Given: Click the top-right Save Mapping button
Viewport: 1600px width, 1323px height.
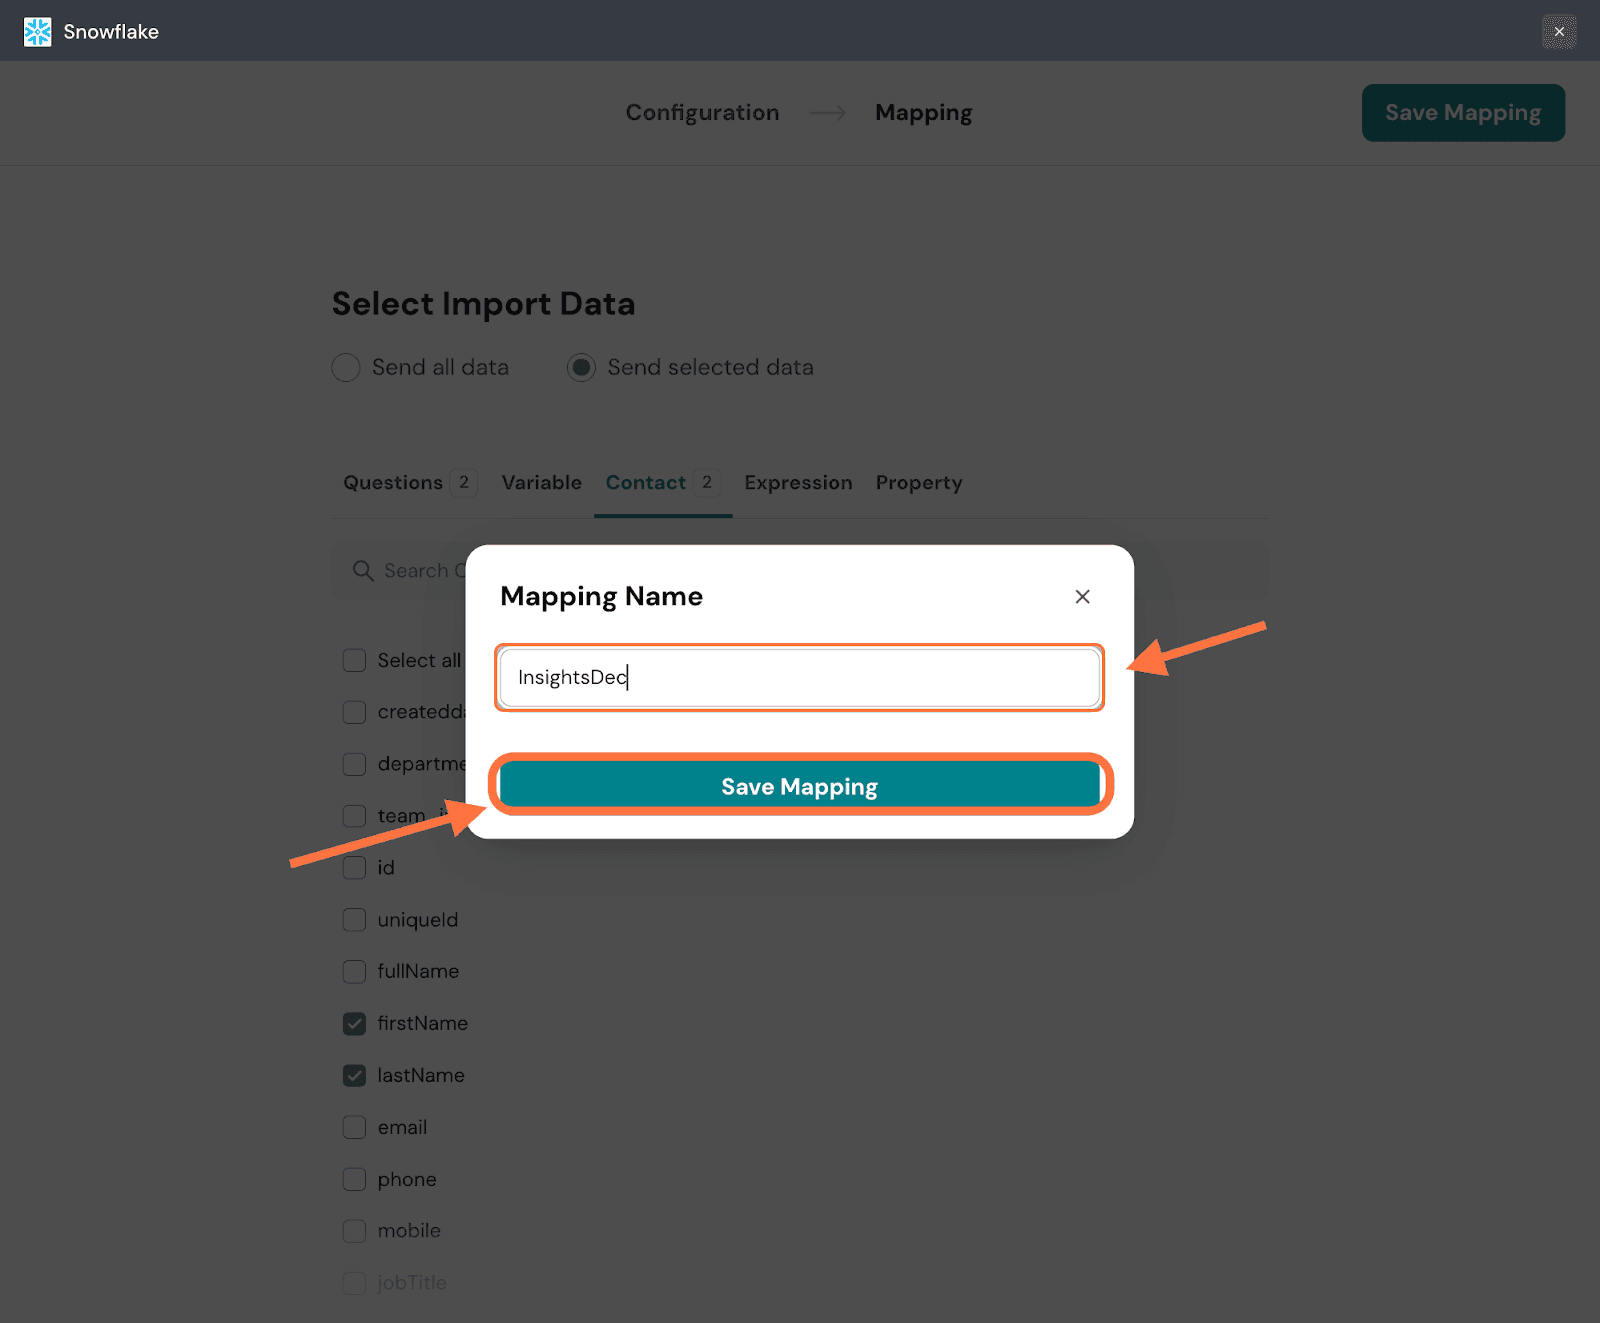Looking at the screenshot, I should [x=1462, y=113].
